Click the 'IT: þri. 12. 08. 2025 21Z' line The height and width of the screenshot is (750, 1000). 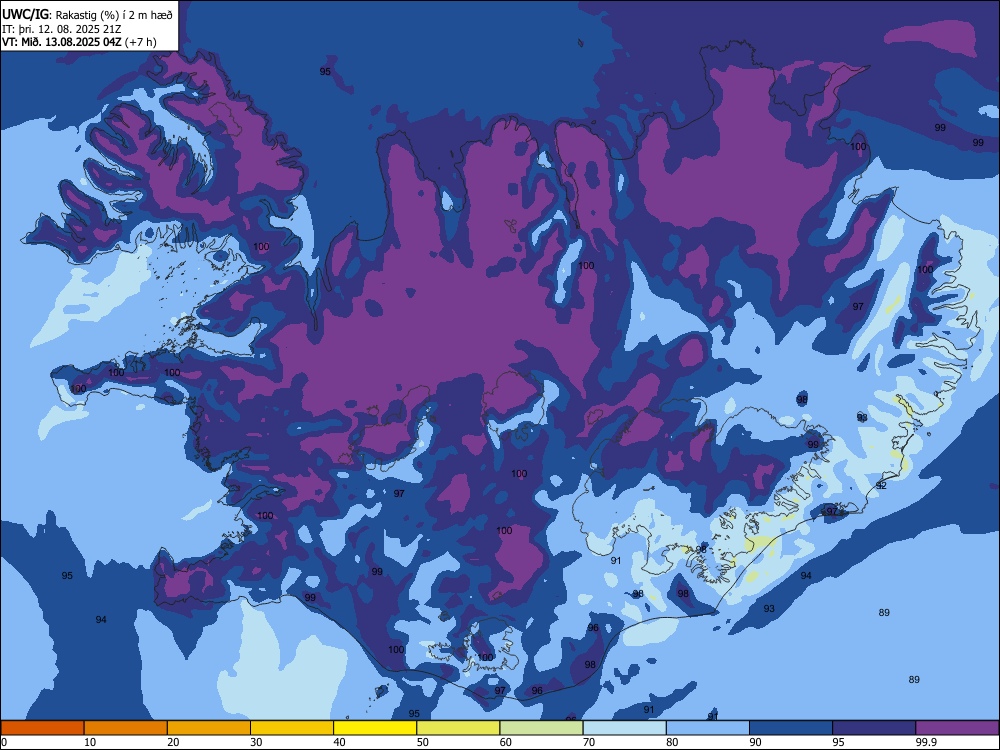pyautogui.click(x=62, y=29)
